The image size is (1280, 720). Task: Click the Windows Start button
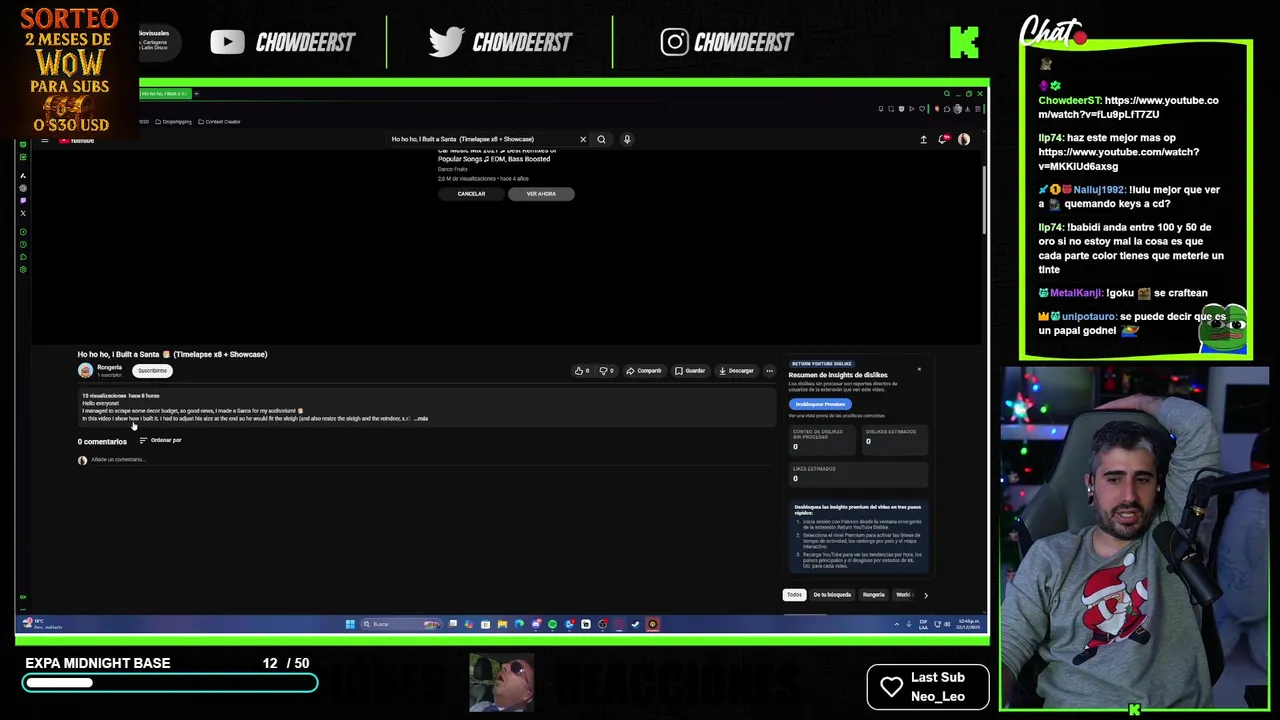[350, 624]
